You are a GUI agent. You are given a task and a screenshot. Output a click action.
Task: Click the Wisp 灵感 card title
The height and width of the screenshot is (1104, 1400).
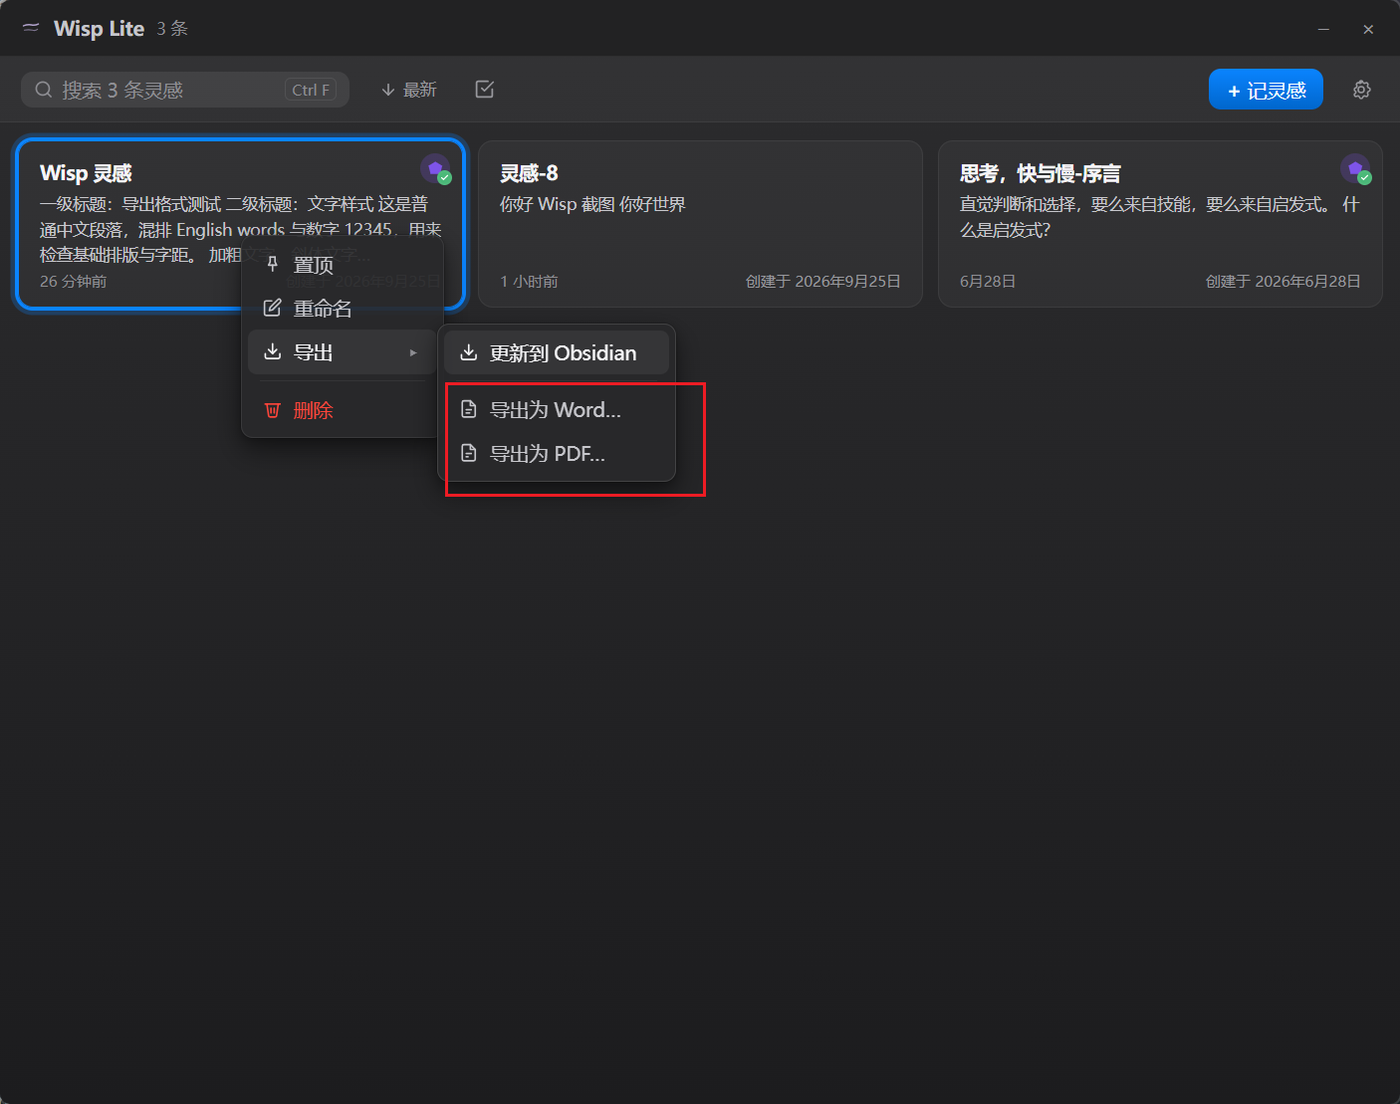[x=86, y=173]
